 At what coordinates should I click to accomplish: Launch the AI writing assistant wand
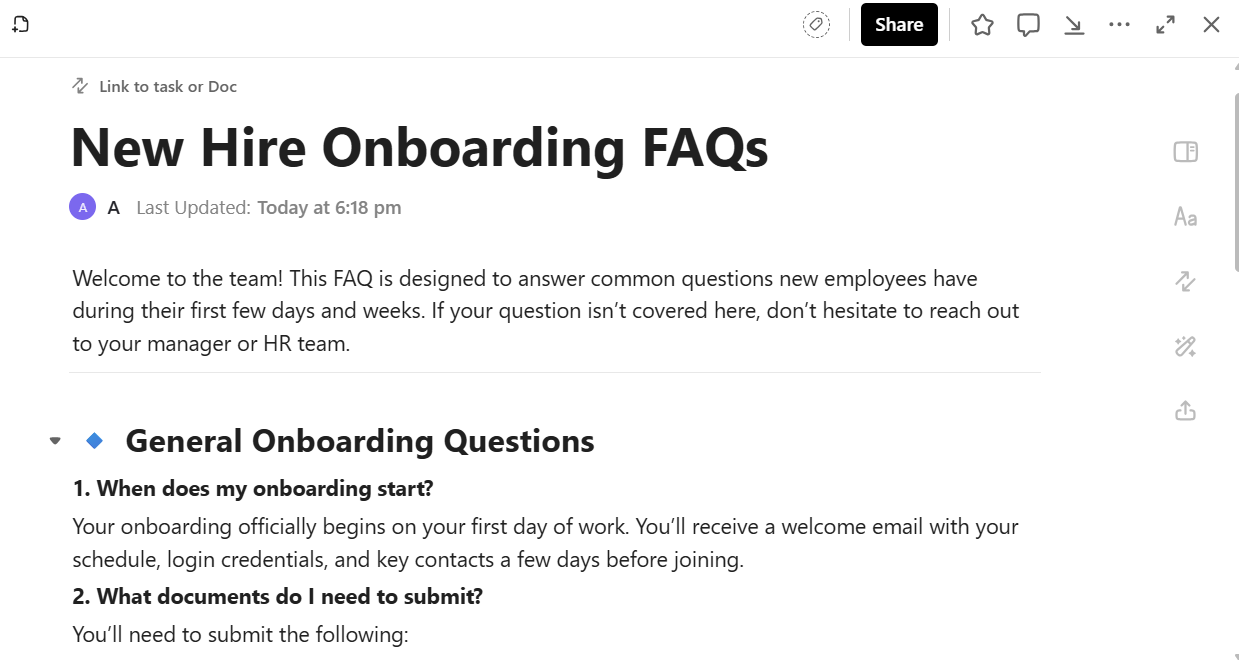point(1185,346)
